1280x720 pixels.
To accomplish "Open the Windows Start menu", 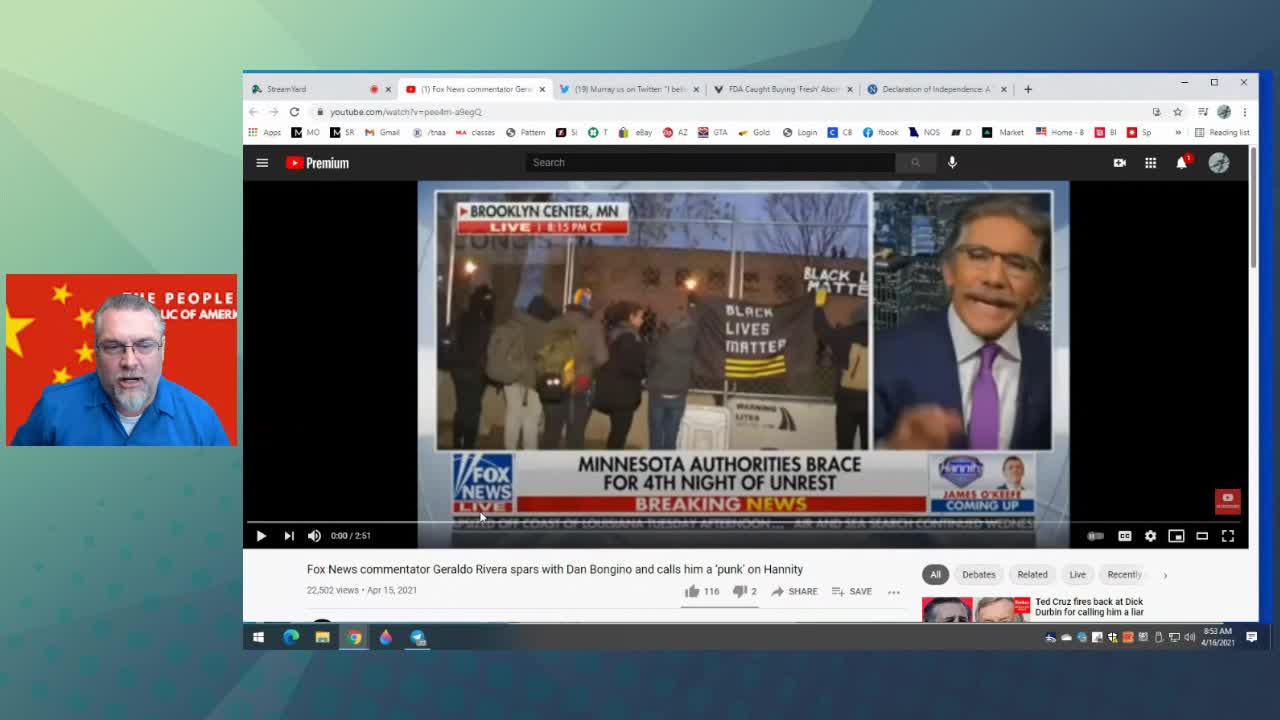I will pyautogui.click(x=259, y=637).
